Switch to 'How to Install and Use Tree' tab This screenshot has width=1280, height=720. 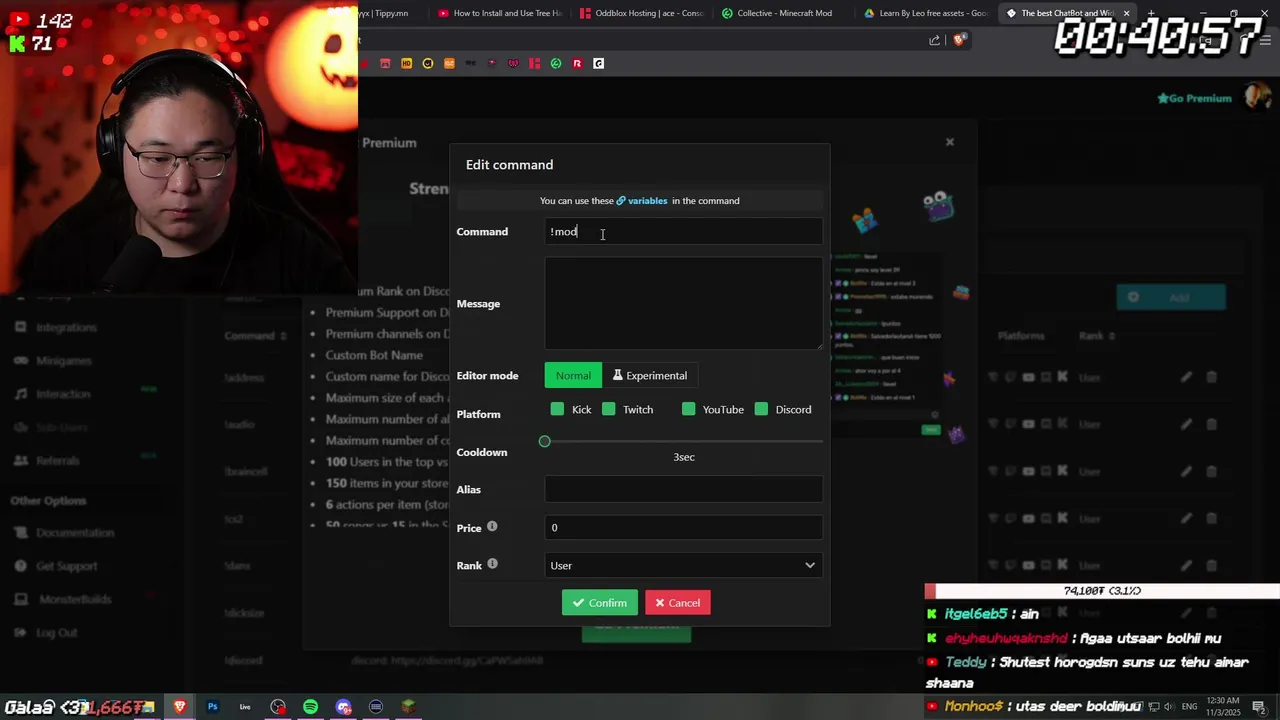[x=500, y=13]
